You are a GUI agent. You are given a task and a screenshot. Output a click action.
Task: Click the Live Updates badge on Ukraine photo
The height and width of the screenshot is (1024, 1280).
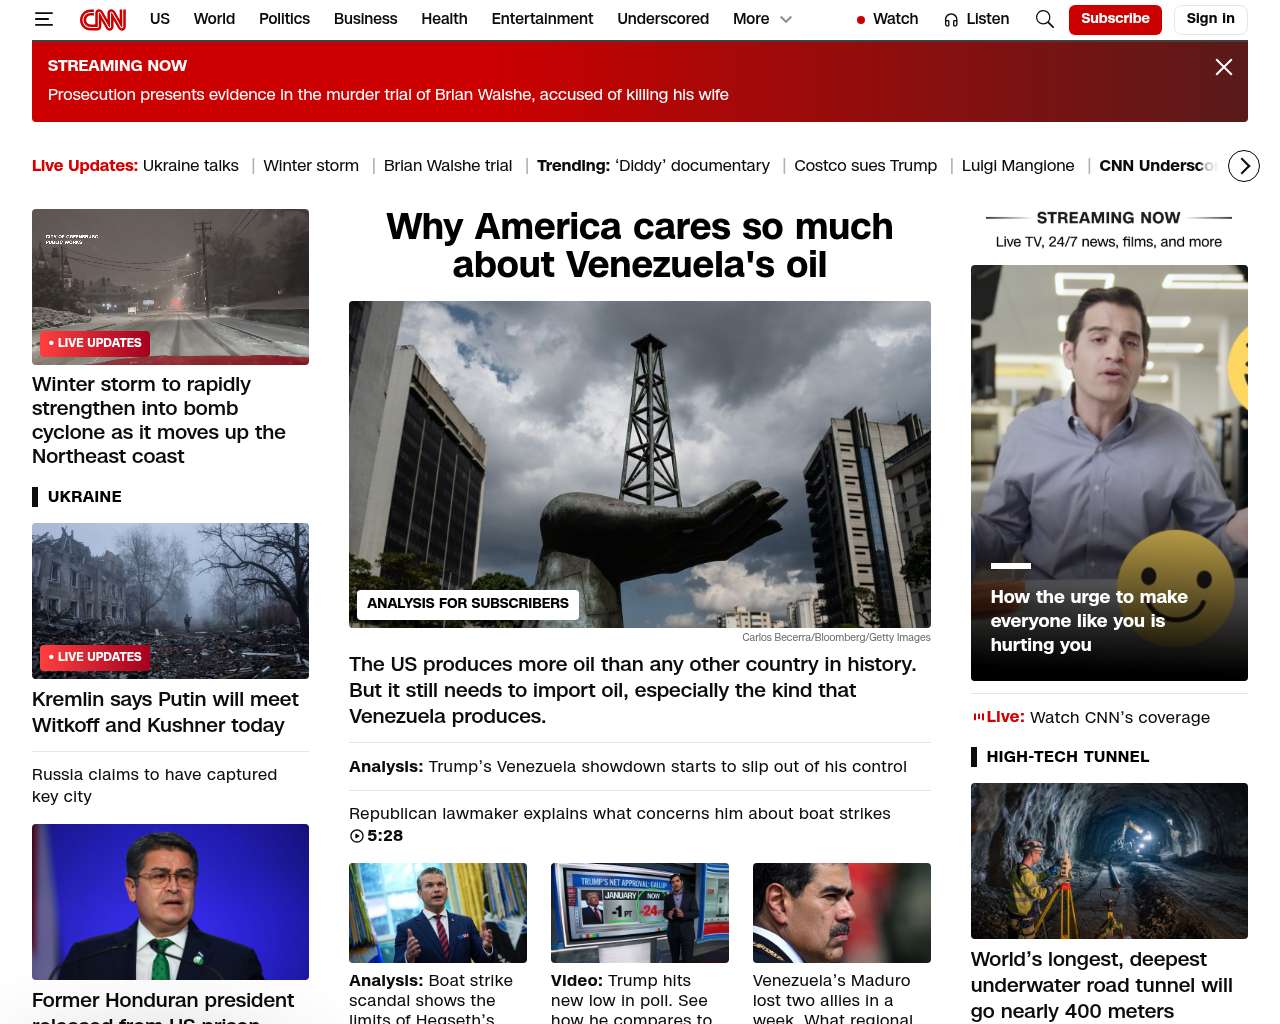coord(95,657)
